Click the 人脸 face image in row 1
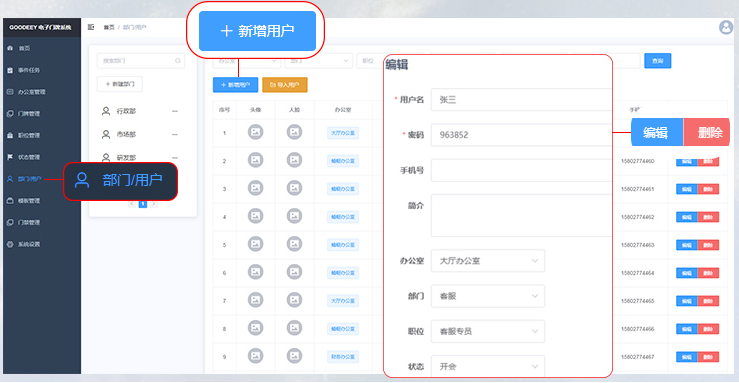Image resolution: width=739 pixels, height=383 pixels. click(294, 132)
